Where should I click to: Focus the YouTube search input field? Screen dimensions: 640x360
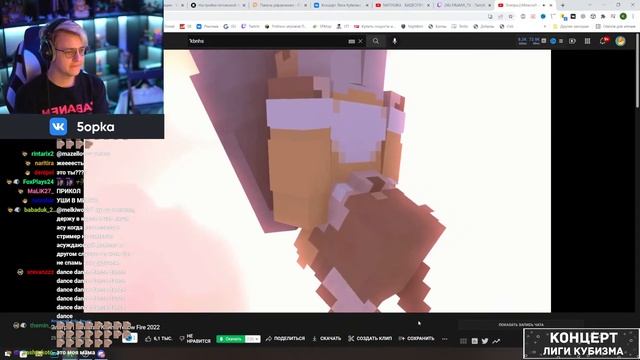click(x=267, y=41)
